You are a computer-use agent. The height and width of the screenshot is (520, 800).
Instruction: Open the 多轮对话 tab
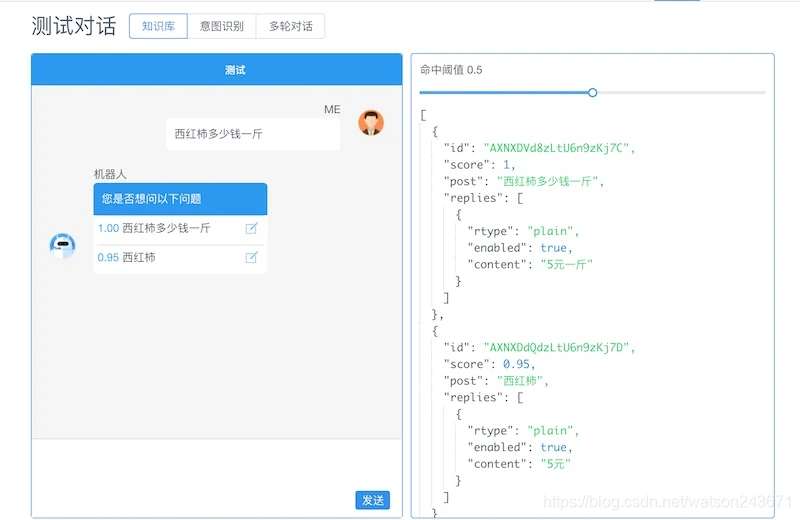(x=290, y=26)
